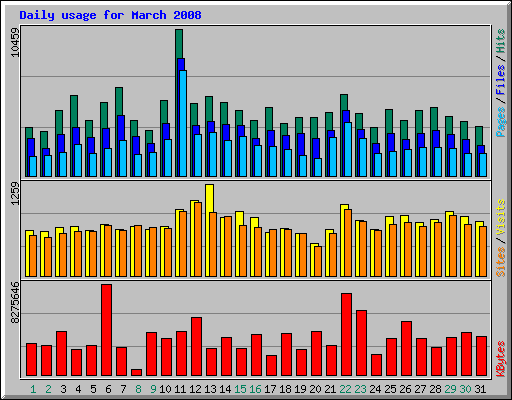Viewport: 512px width, 400px height.
Task: Click day 4 on the date axis
Action: [x=78, y=389]
